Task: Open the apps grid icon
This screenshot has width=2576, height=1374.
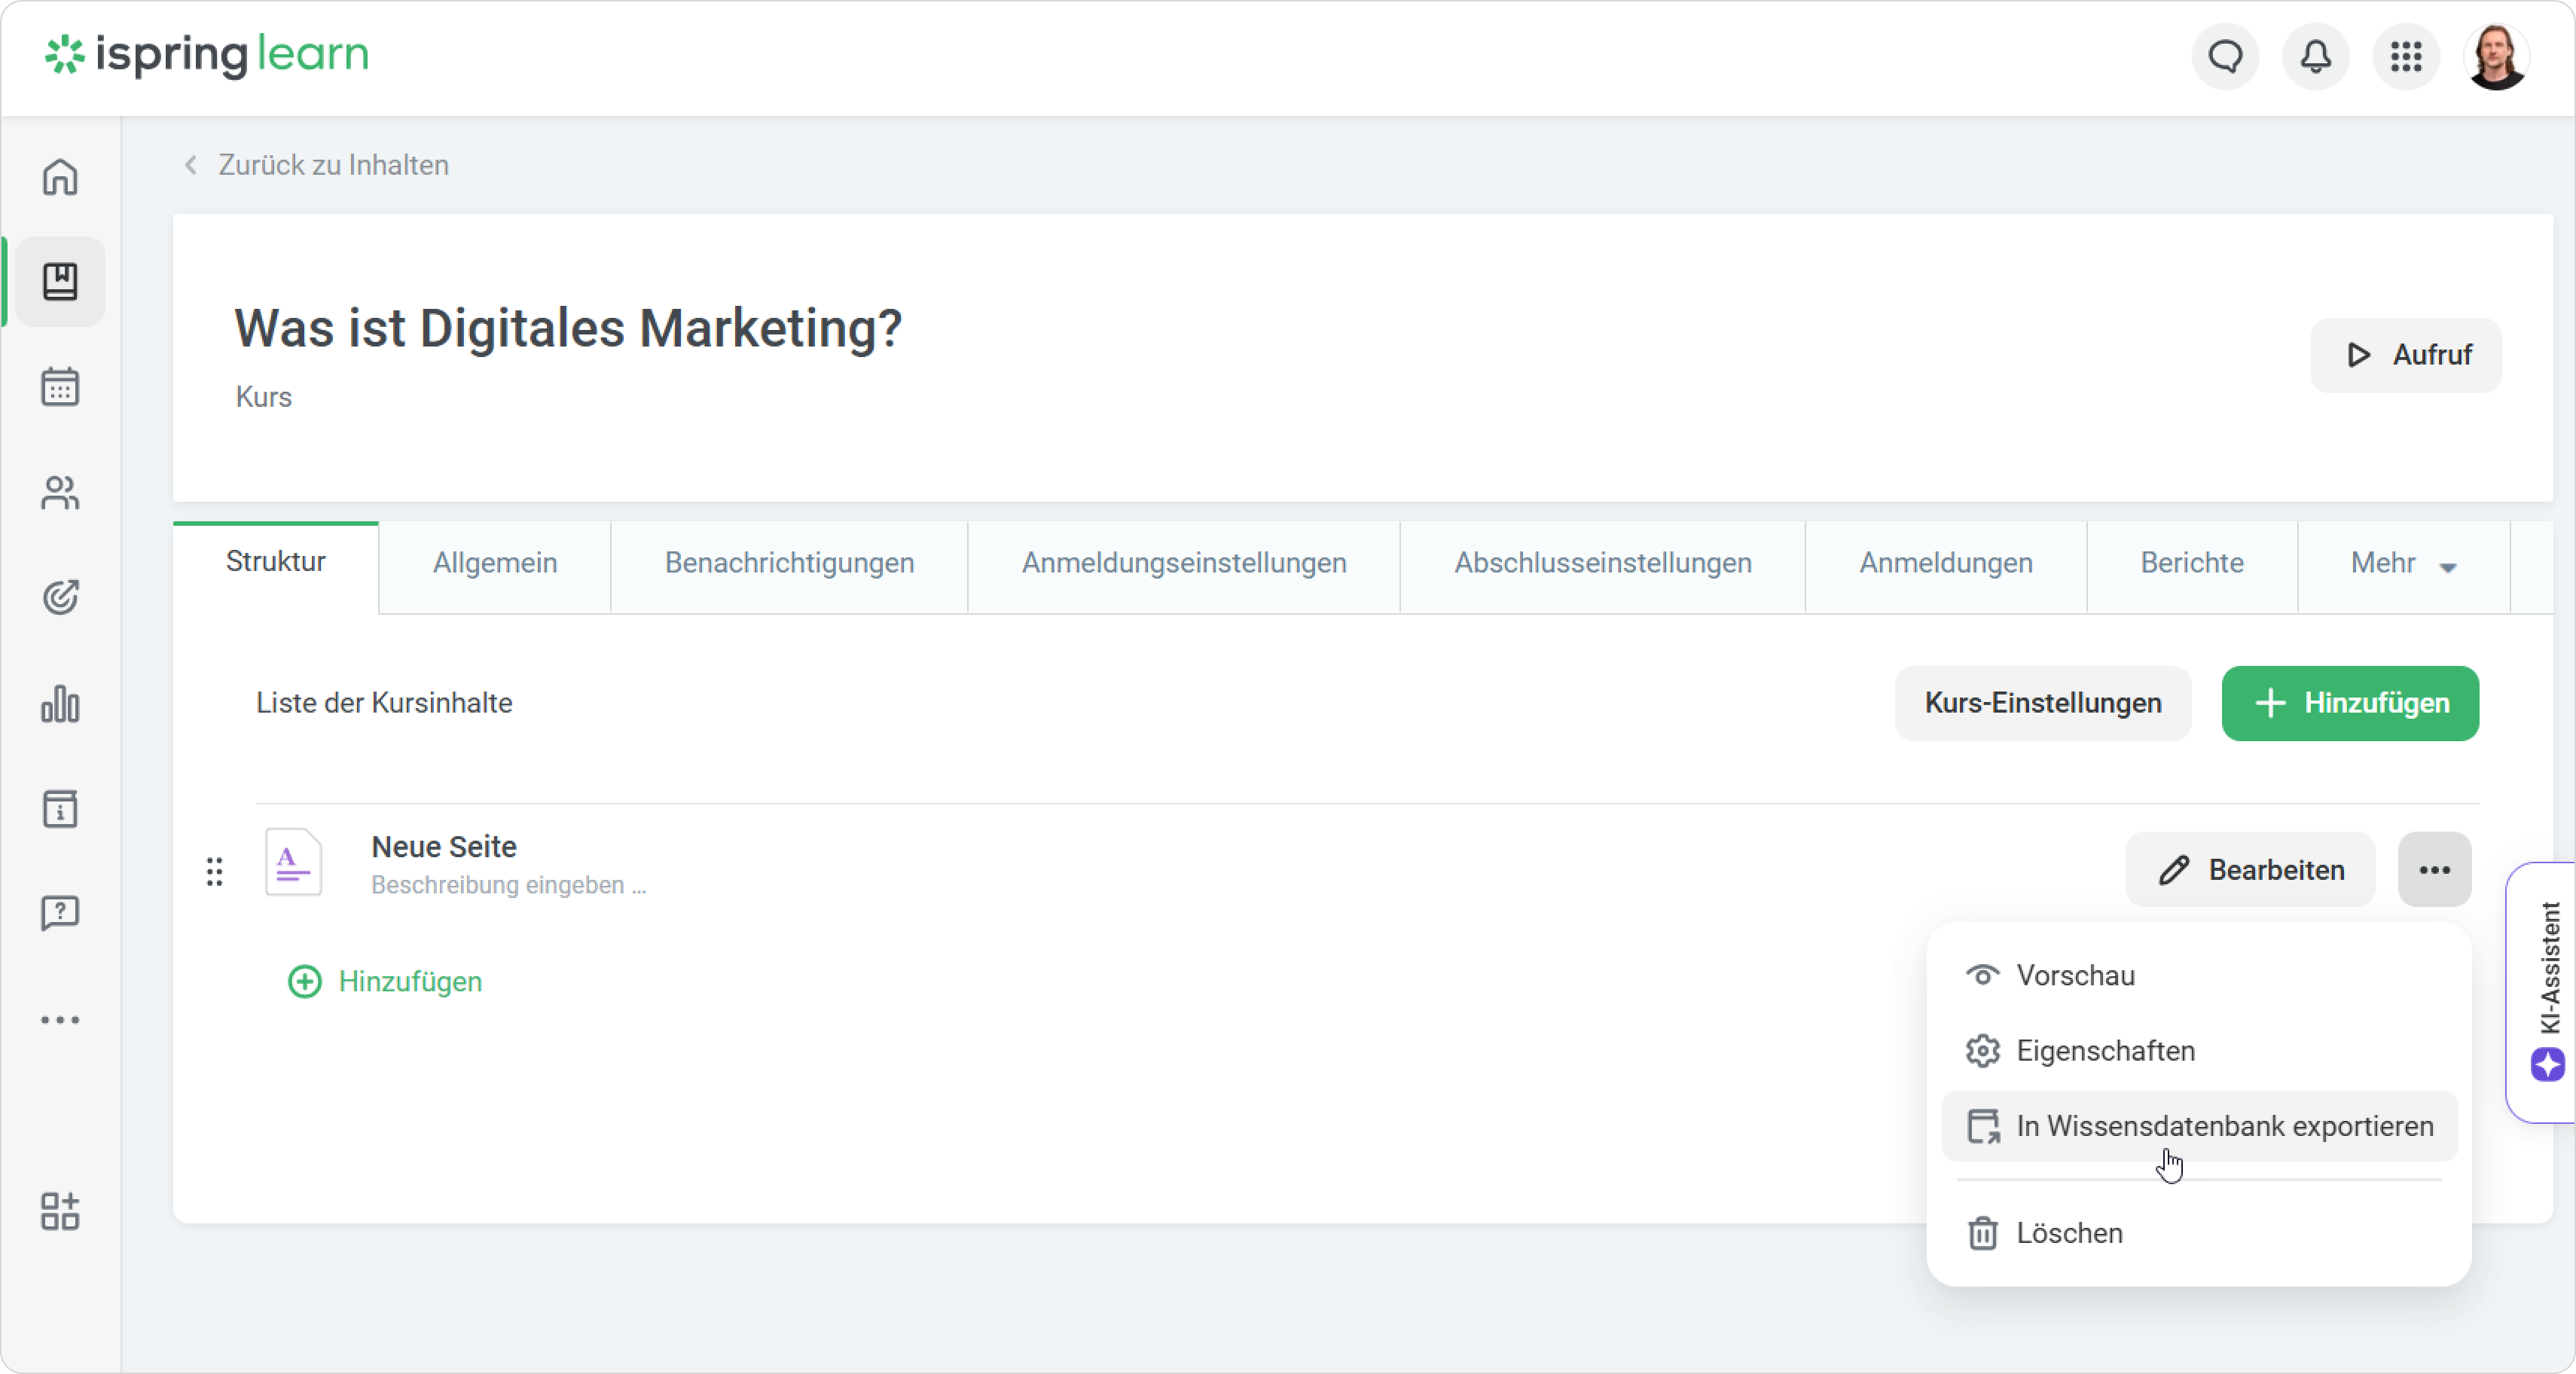Action: [2405, 57]
